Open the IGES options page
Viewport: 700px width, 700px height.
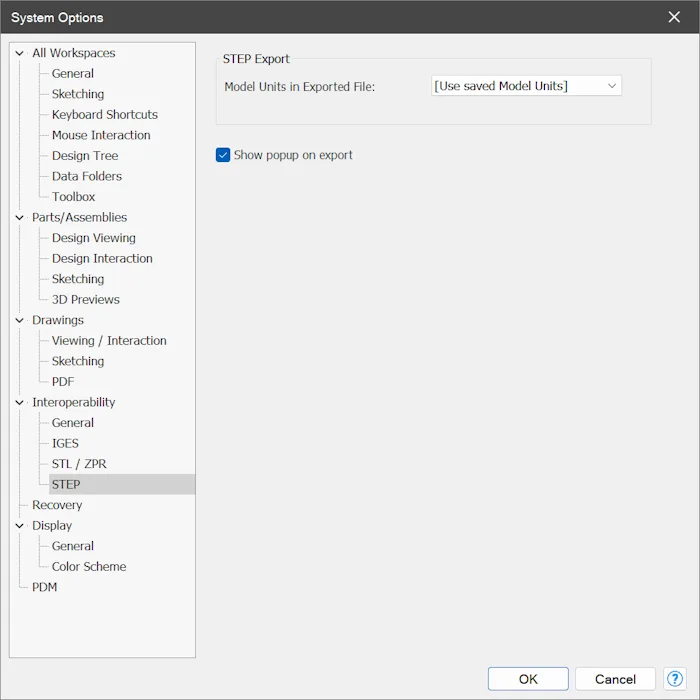[65, 443]
